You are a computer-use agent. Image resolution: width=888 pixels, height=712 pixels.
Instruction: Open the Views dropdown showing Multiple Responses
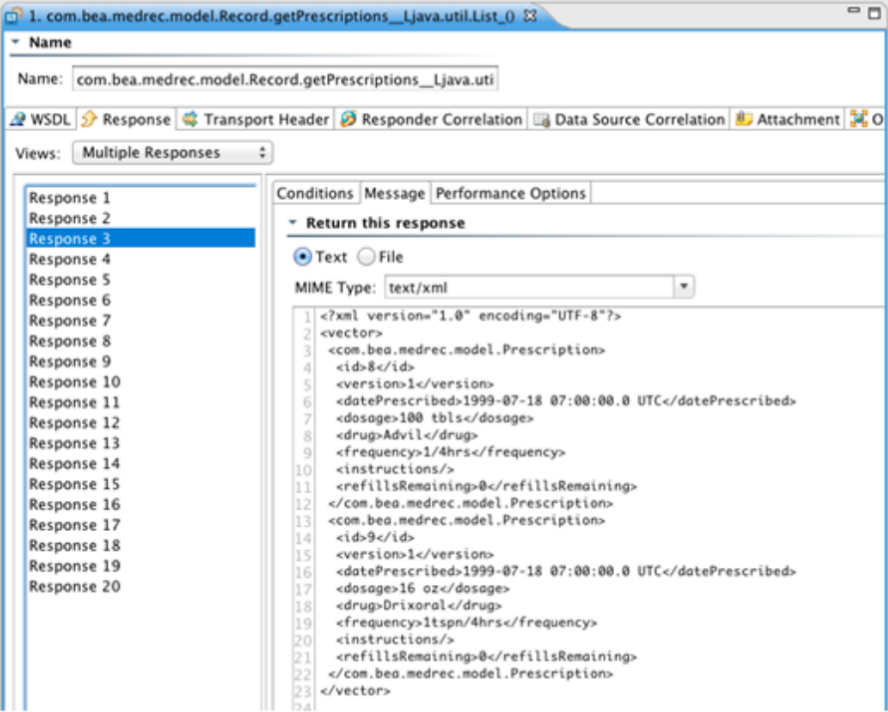point(173,153)
